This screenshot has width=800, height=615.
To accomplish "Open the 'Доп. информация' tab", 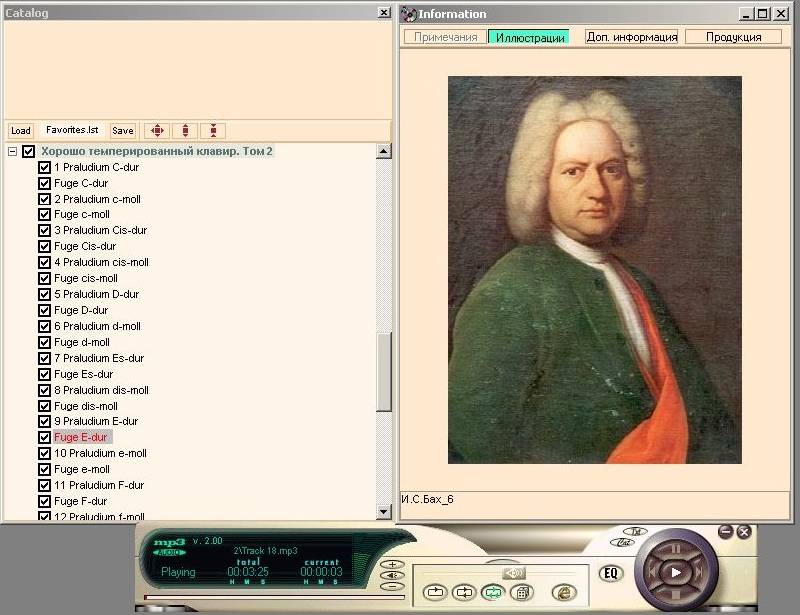I will (632, 37).
